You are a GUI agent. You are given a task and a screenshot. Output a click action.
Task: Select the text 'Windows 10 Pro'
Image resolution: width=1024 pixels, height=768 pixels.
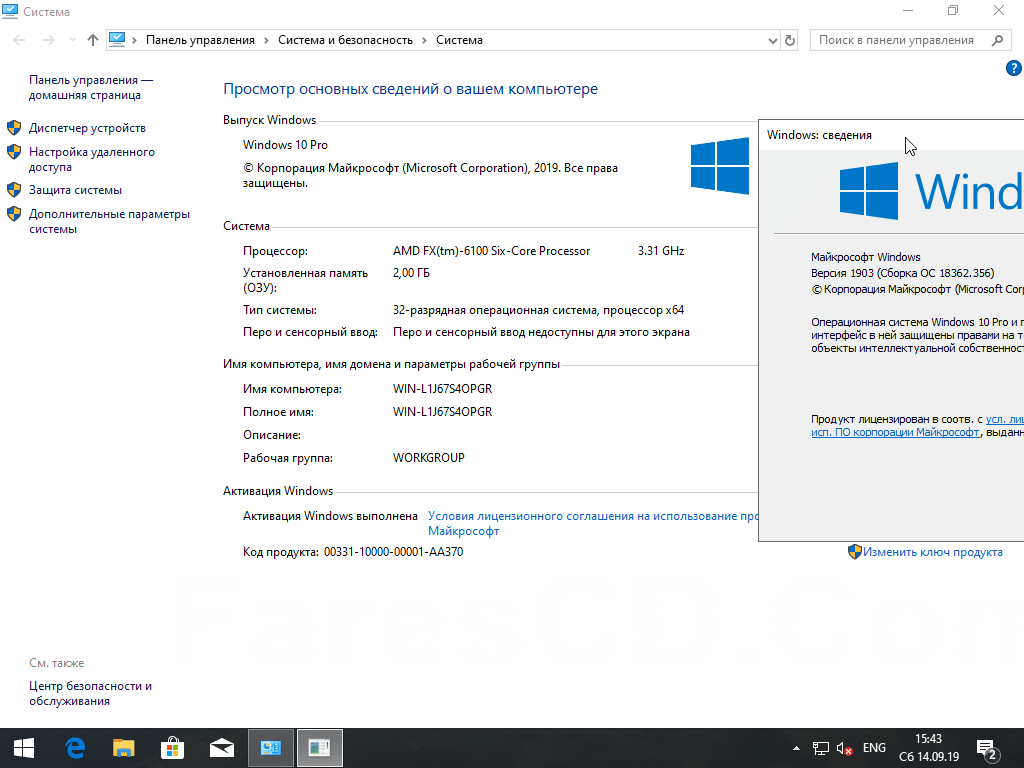coord(285,145)
